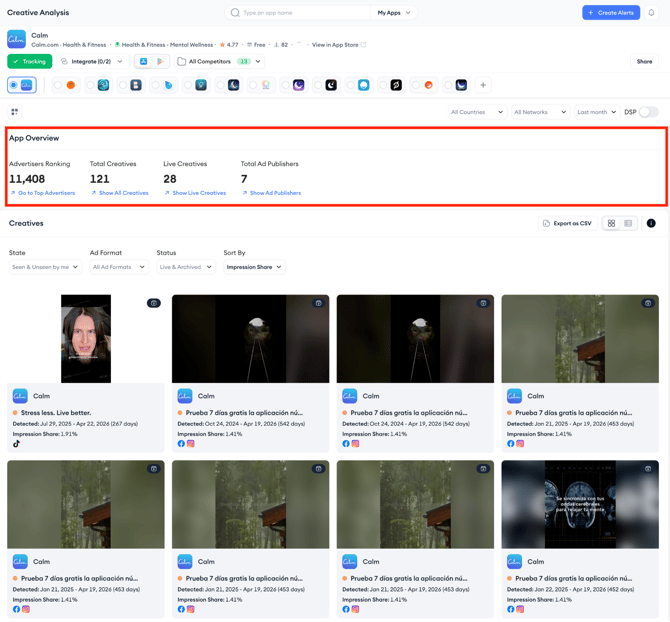The height and width of the screenshot is (622, 670).
Task: Open the All Countries filter
Action: [477, 112]
